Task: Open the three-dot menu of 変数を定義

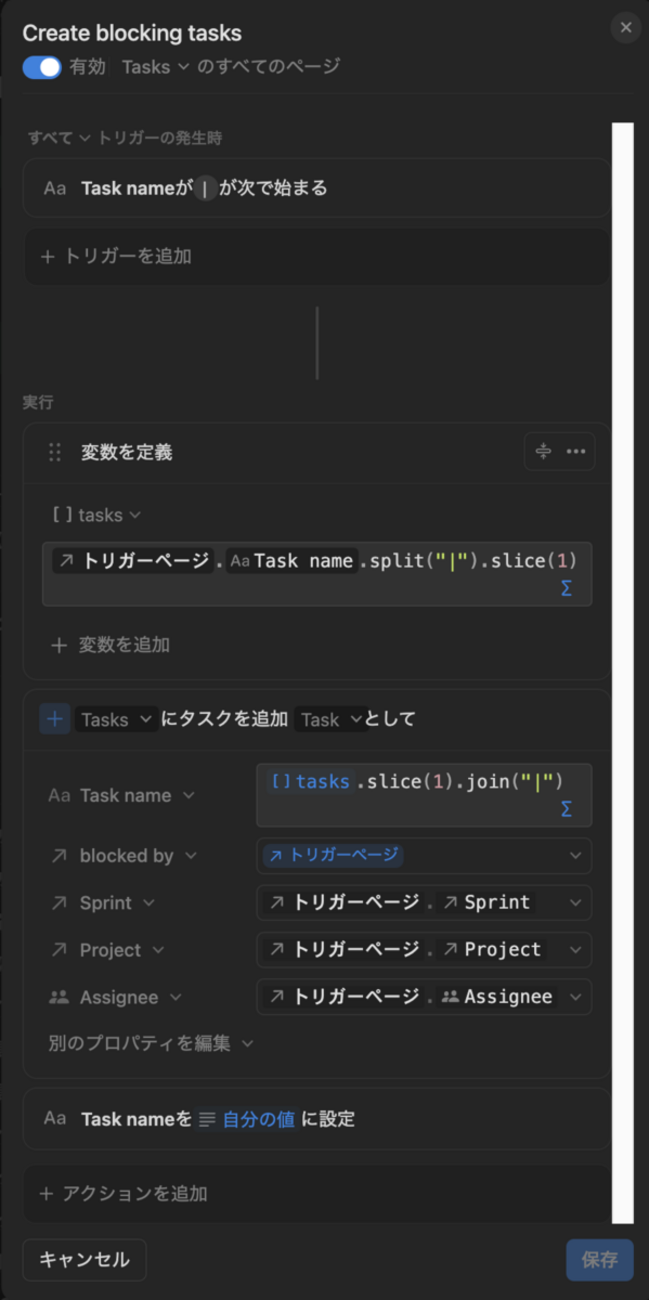Action: (576, 452)
